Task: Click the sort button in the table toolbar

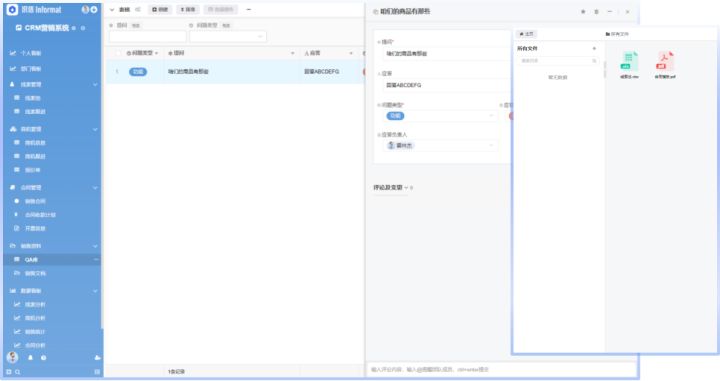Action: click(188, 9)
